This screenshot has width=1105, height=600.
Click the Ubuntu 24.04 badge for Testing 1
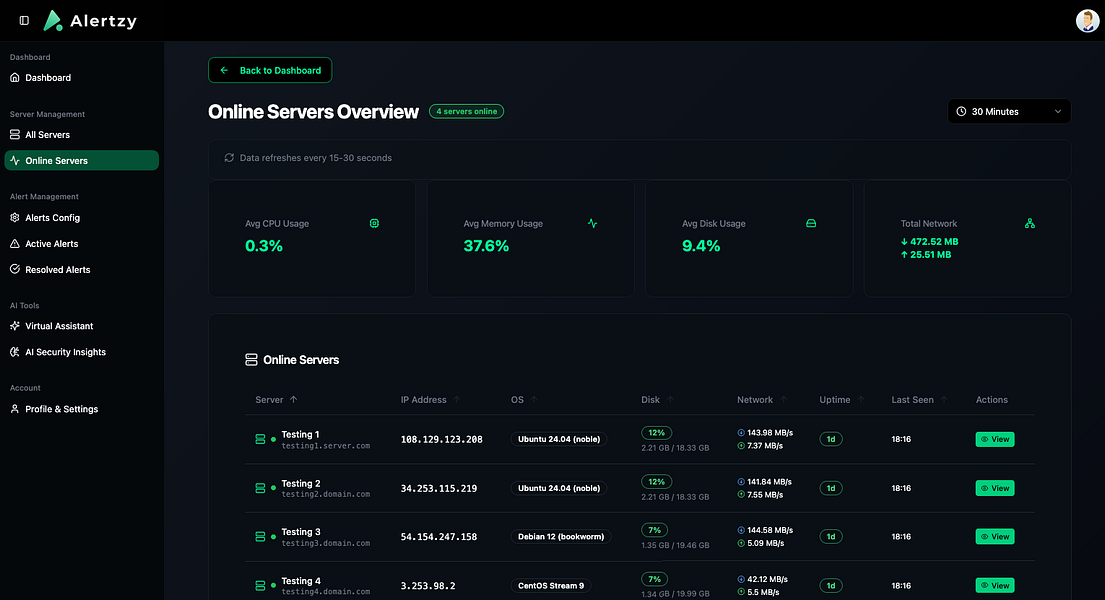pyautogui.click(x=559, y=439)
